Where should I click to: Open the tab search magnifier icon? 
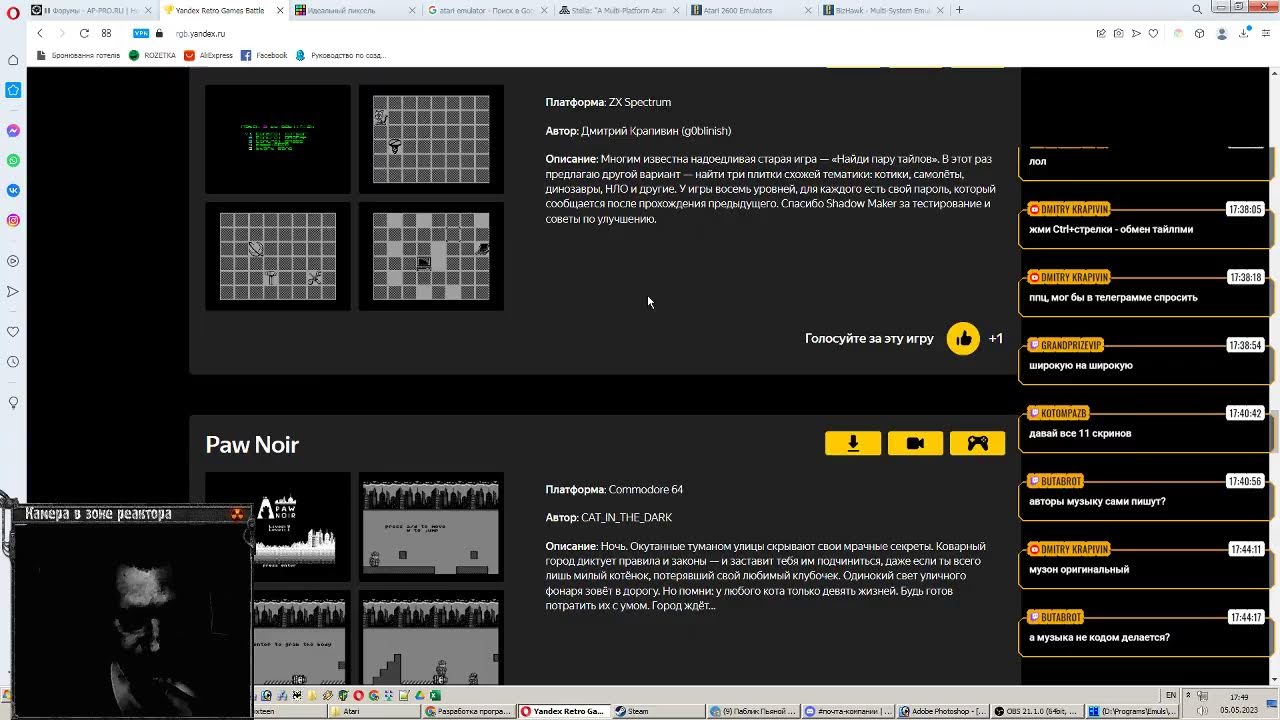click(x=1197, y=10)
